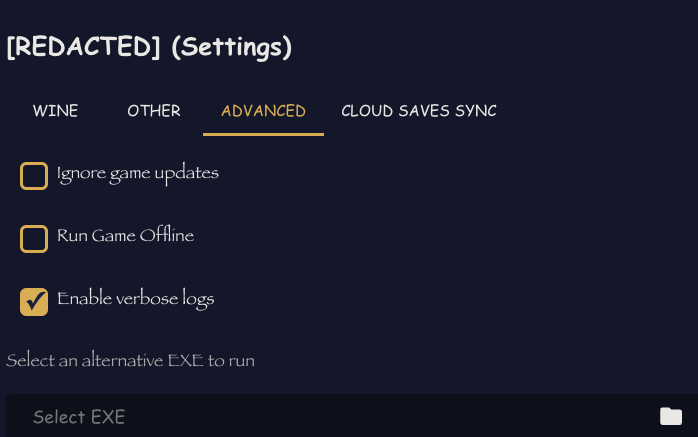Screen dimensions: 698x437
Task: Toggle the Ignore game updates checkbox
Action: tap(34, 176)
